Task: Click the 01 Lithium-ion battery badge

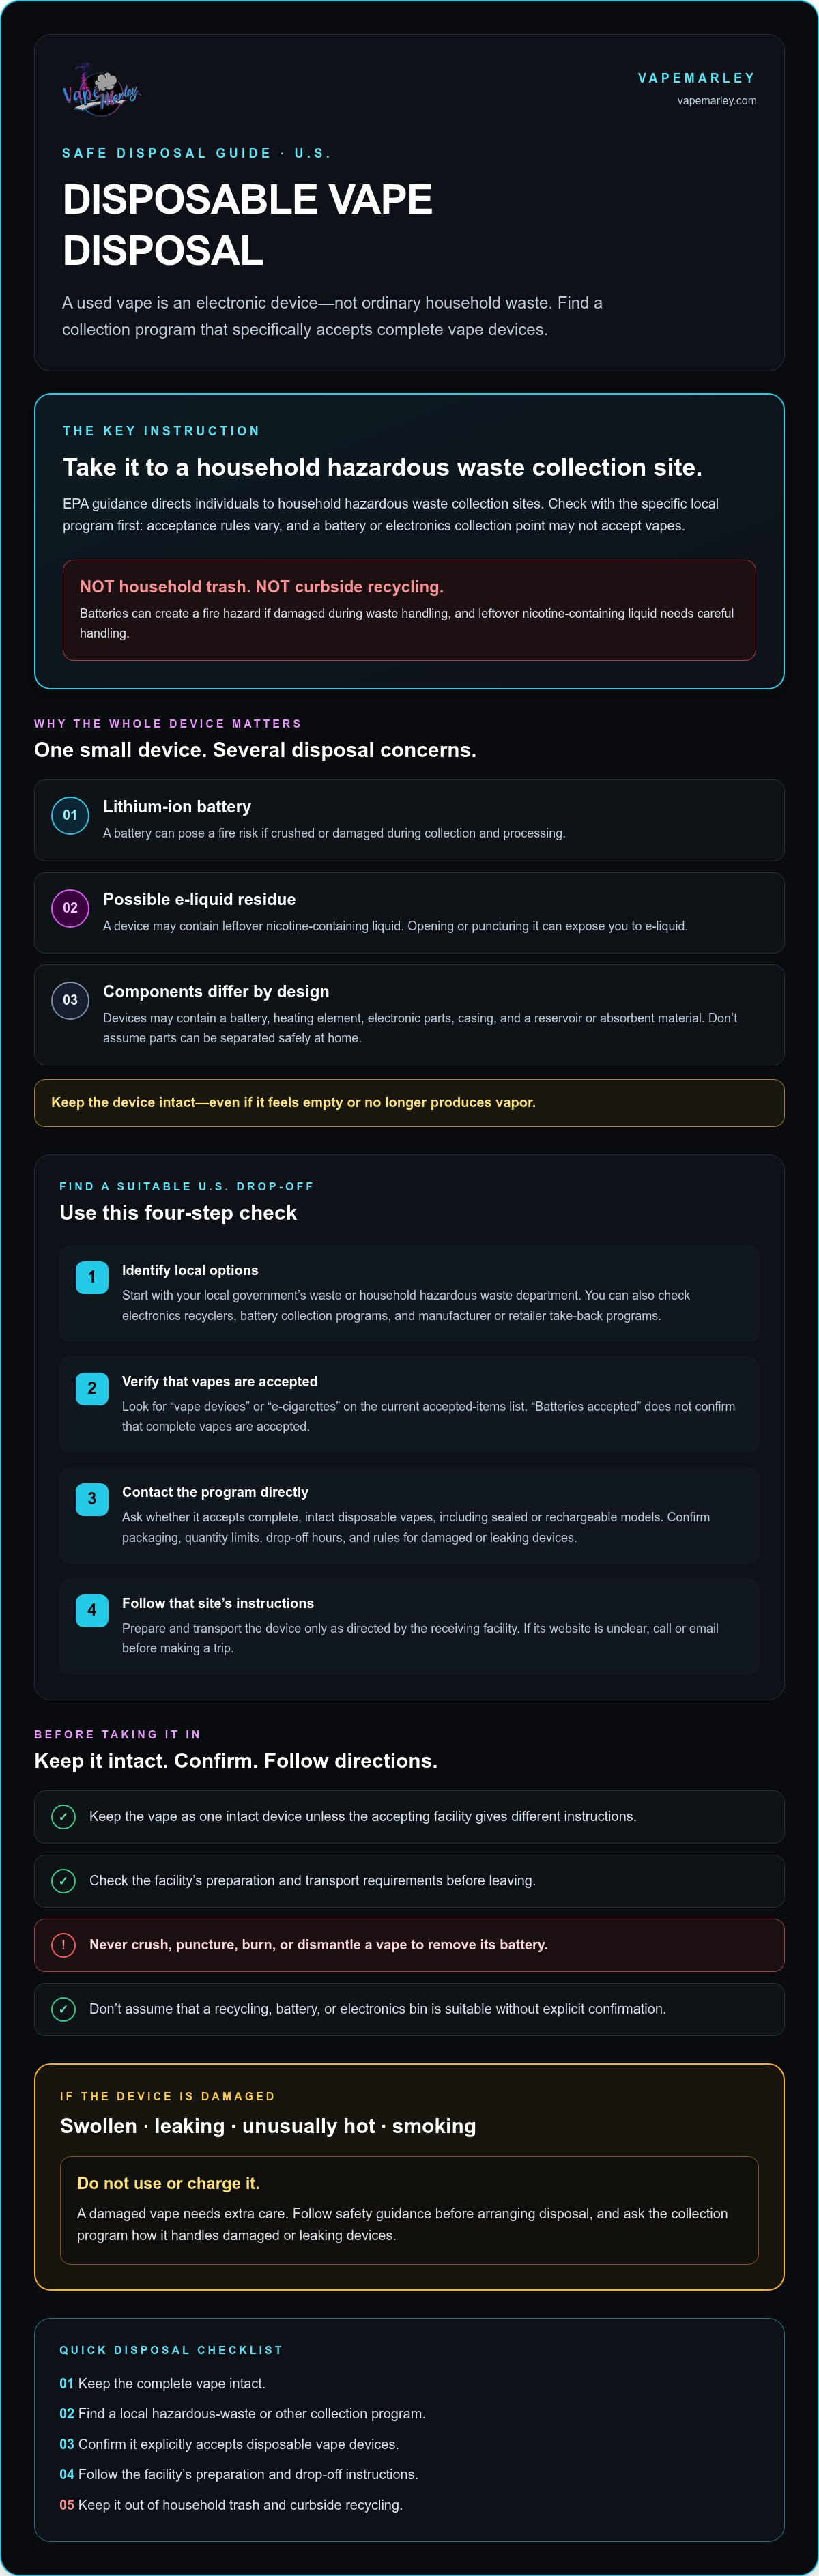Action: [70, 815]
